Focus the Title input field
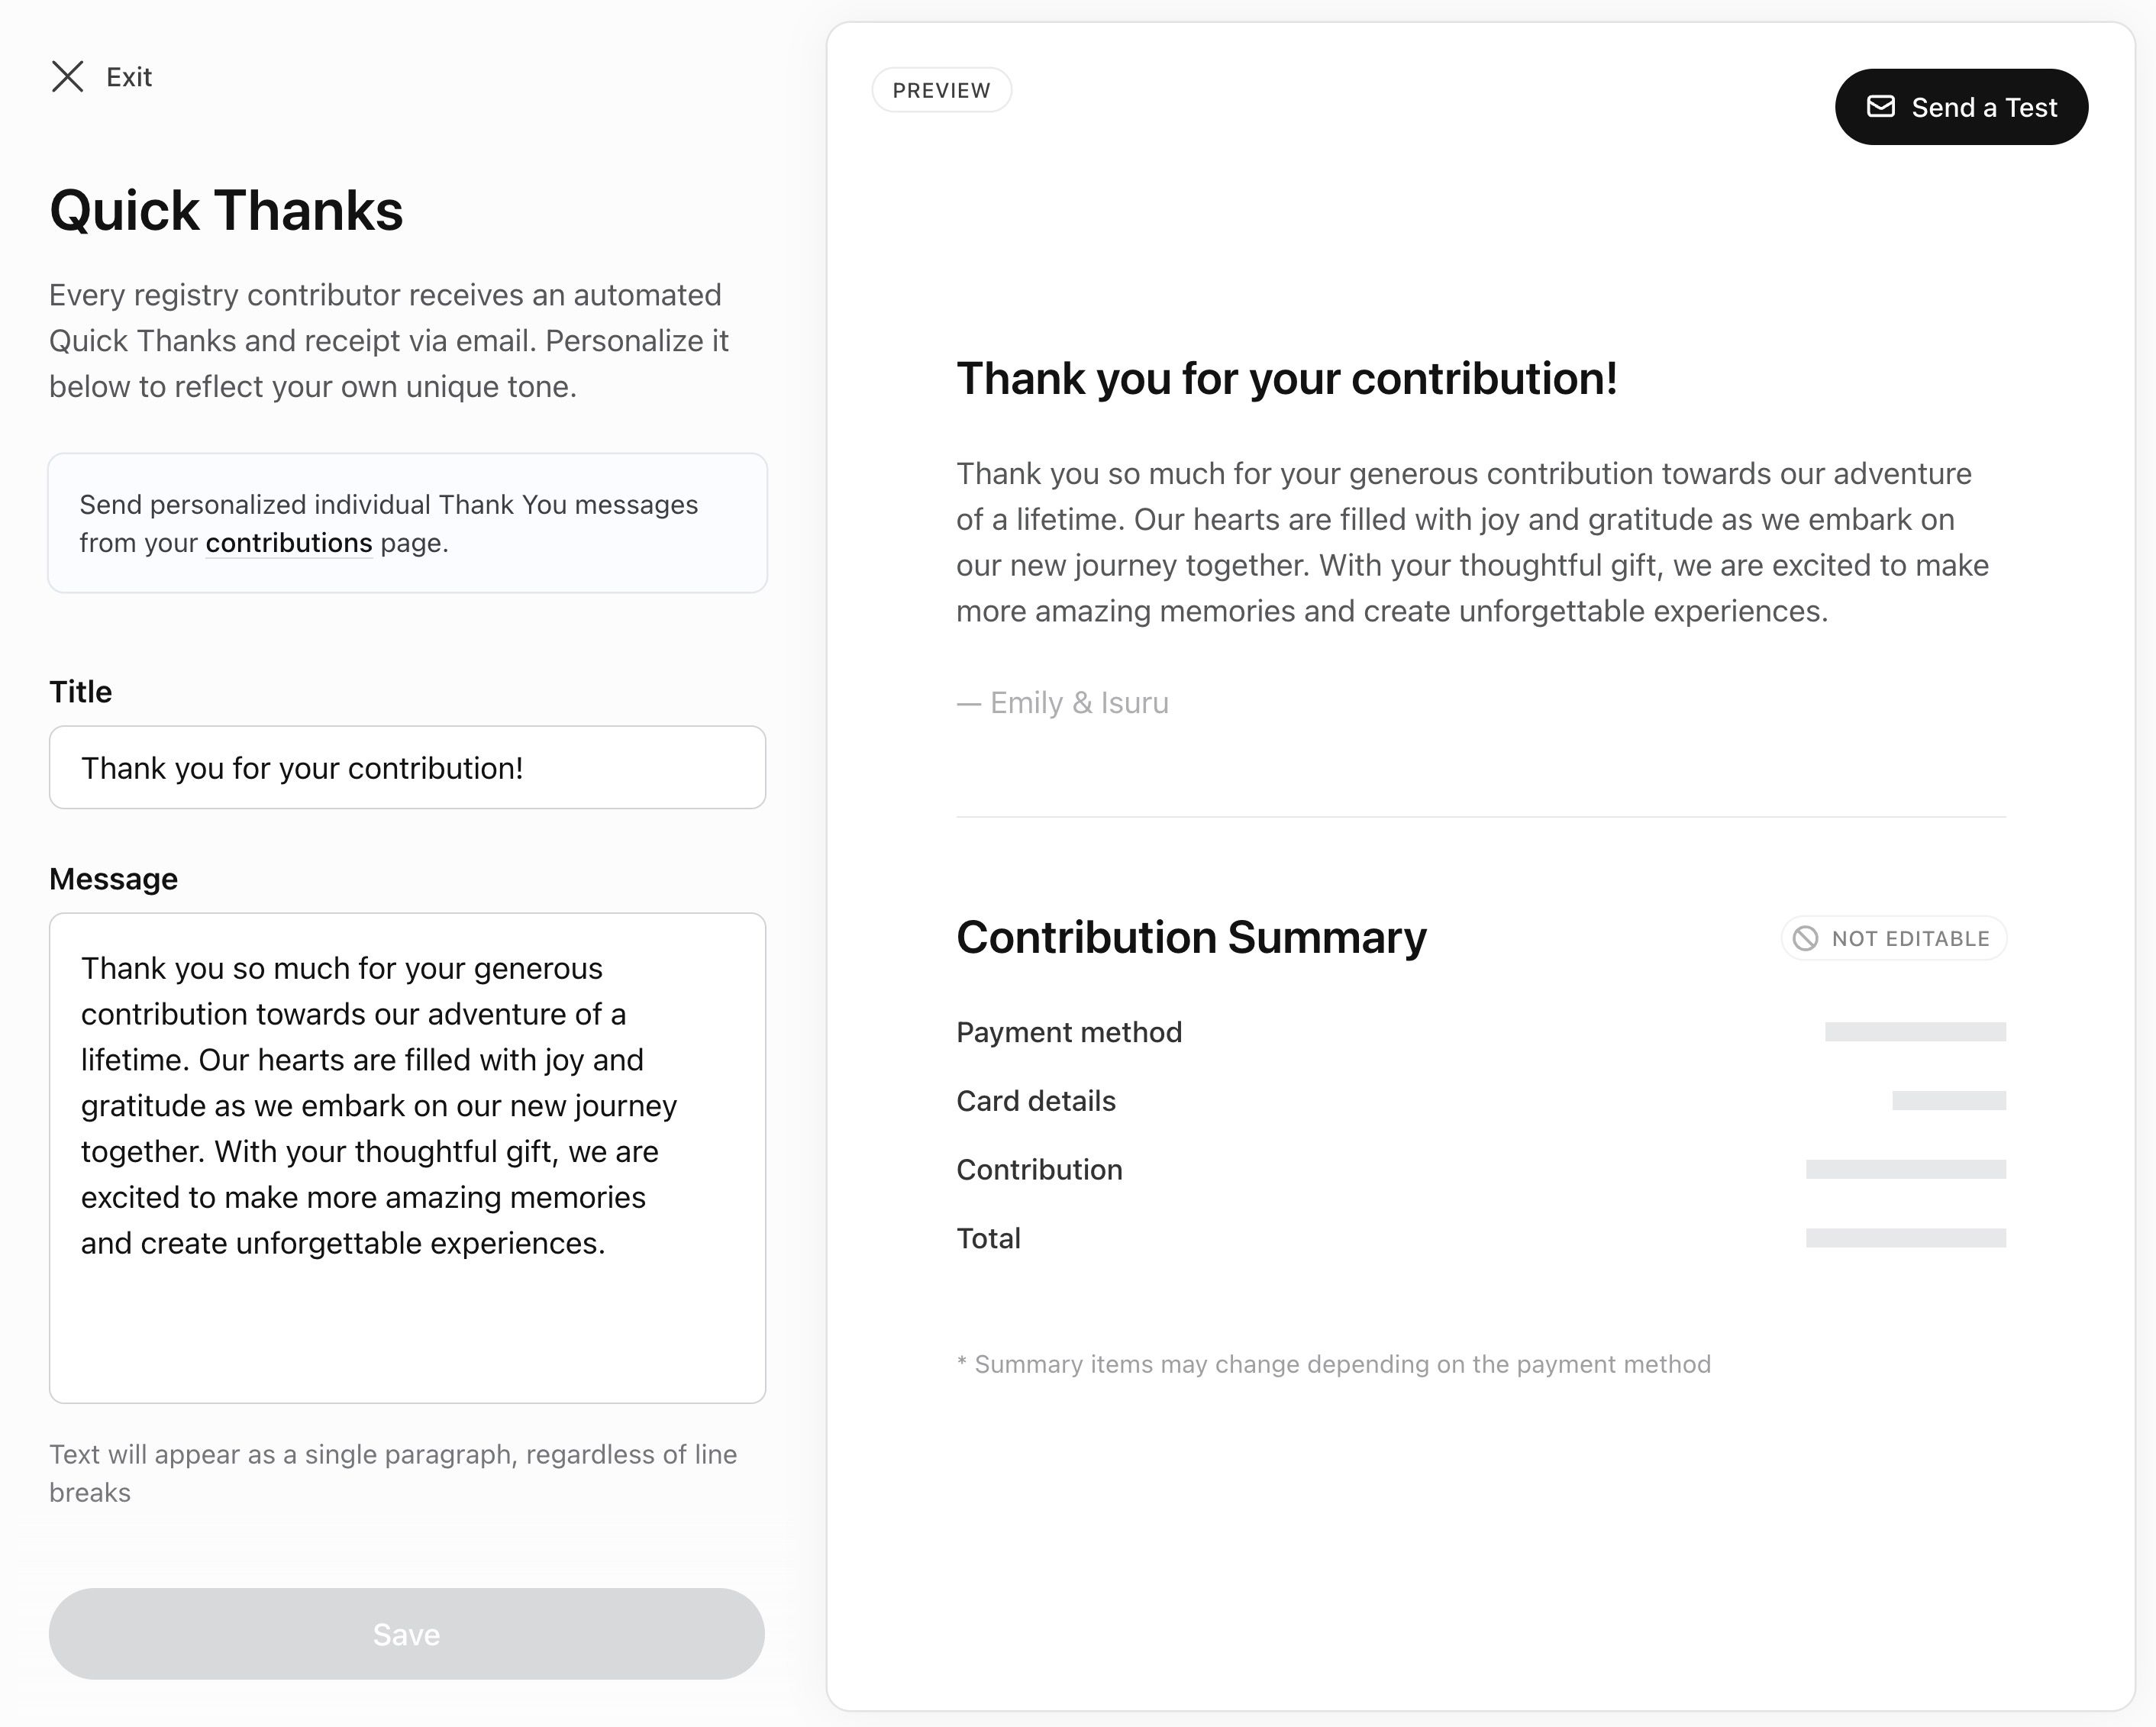 (x=407, y=767)
